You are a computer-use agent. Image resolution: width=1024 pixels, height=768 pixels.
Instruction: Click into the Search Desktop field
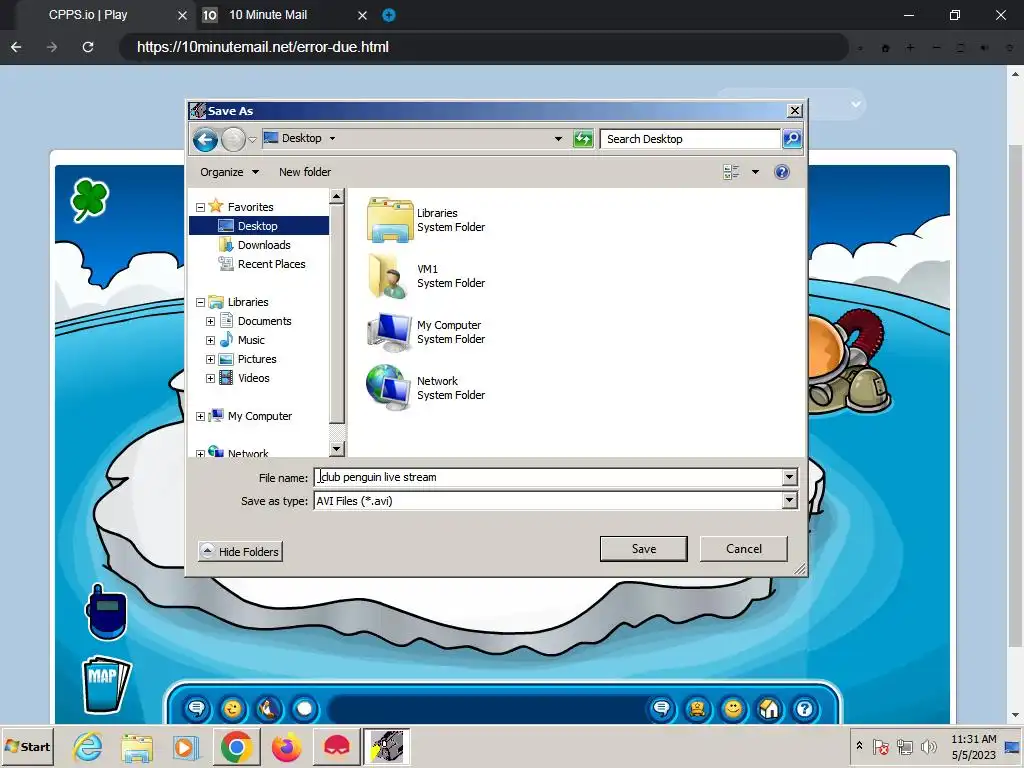coord(690,138)
